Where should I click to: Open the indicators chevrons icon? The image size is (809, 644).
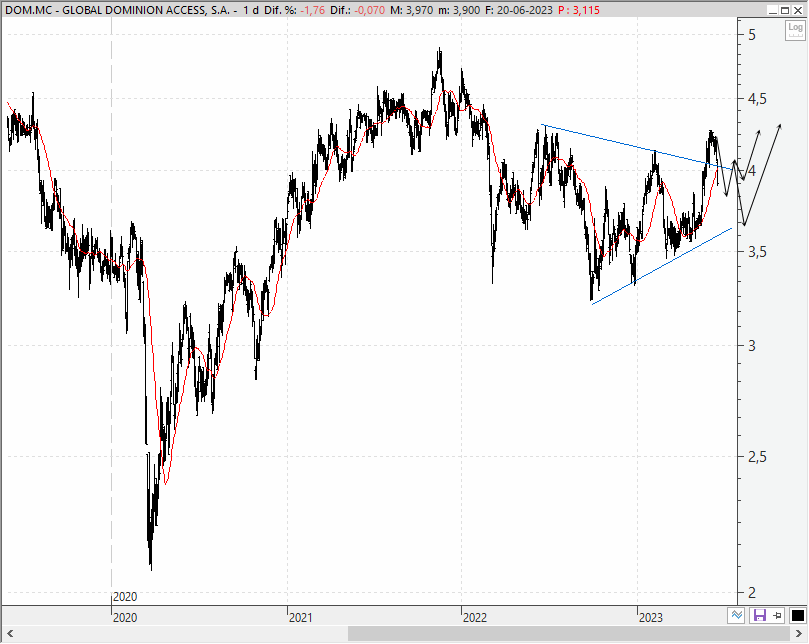pos(736,615)
